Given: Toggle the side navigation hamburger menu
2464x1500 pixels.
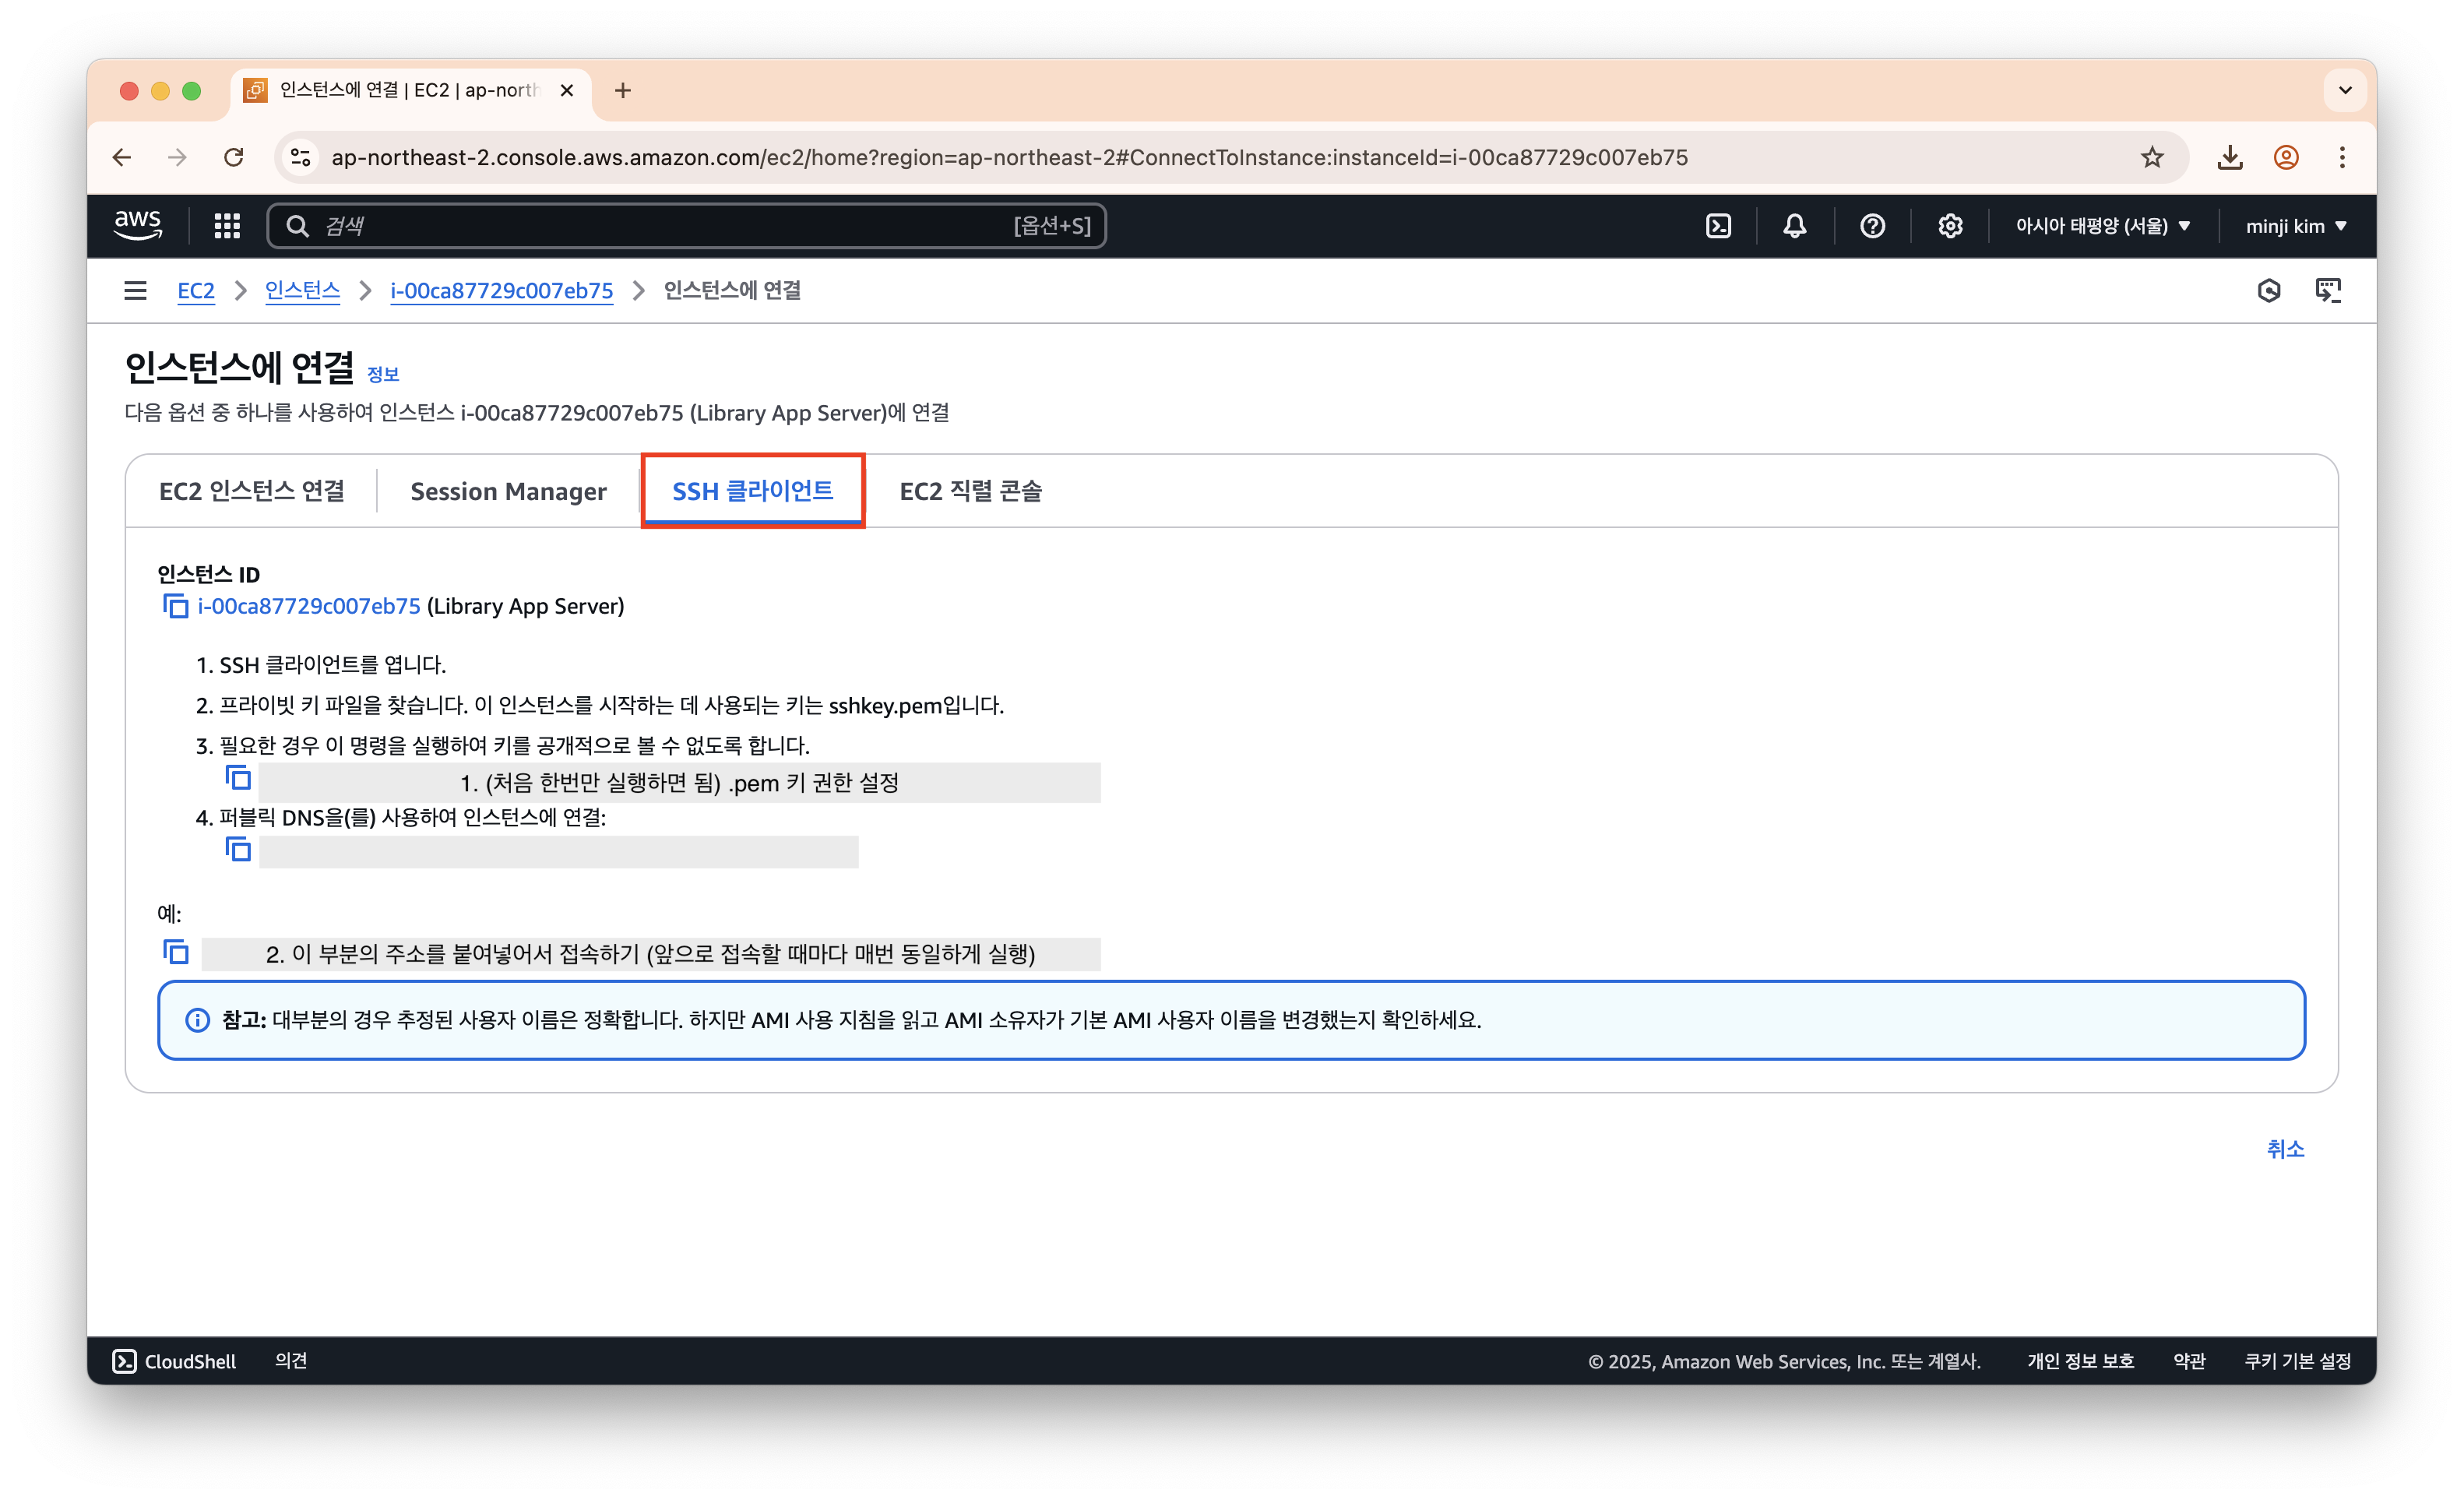Looking at the screenshot, I should (135, 290).
